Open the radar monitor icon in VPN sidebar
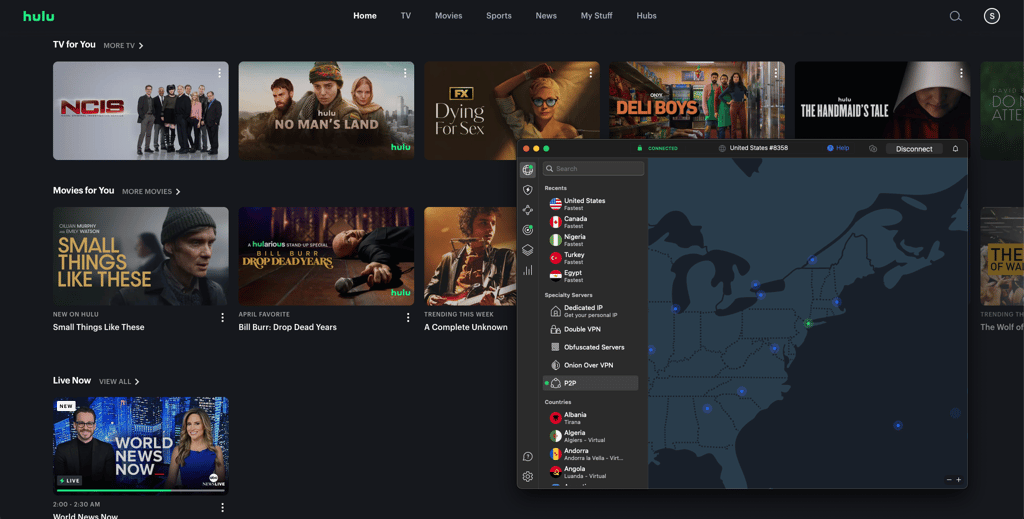The image size is (1024, 519). coord(528,230)
